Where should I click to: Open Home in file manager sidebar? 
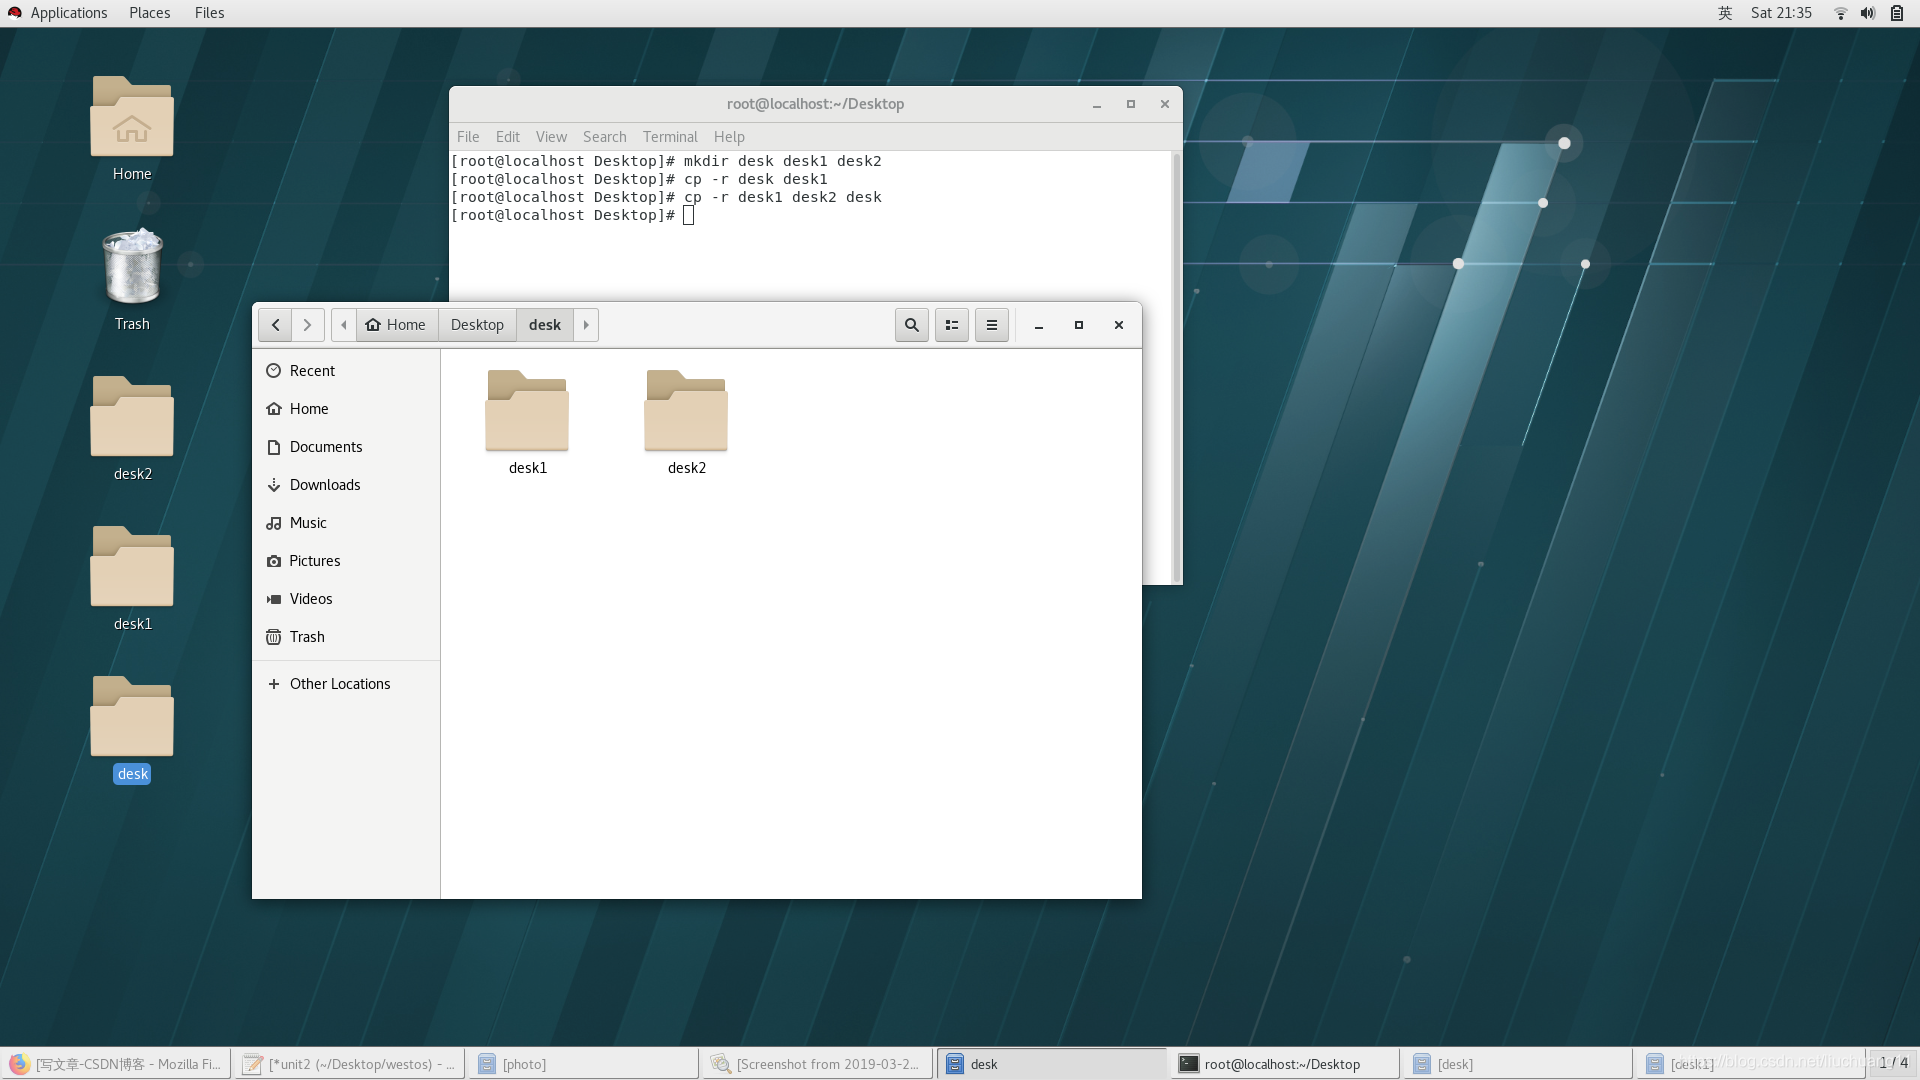(x=346, y=409)
